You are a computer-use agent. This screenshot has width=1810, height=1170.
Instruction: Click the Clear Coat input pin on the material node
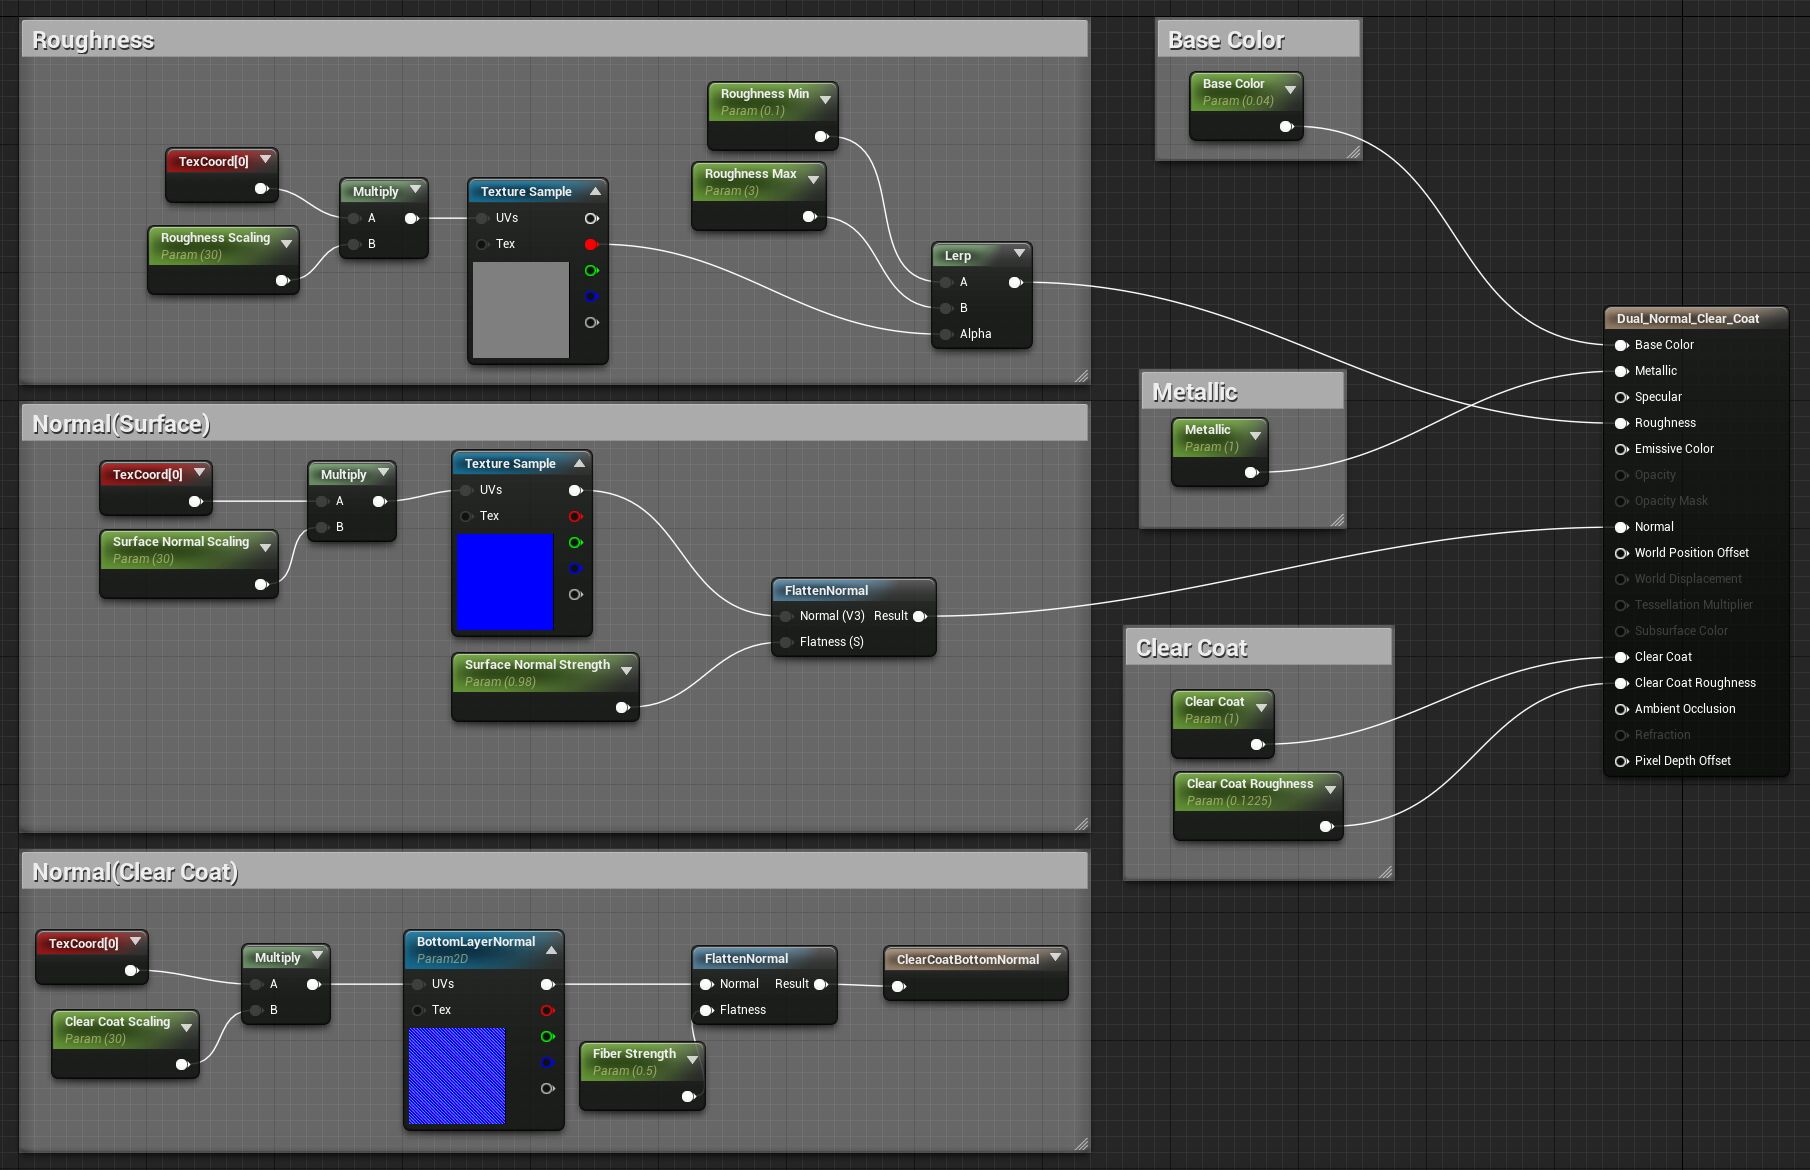point(1622,657)
